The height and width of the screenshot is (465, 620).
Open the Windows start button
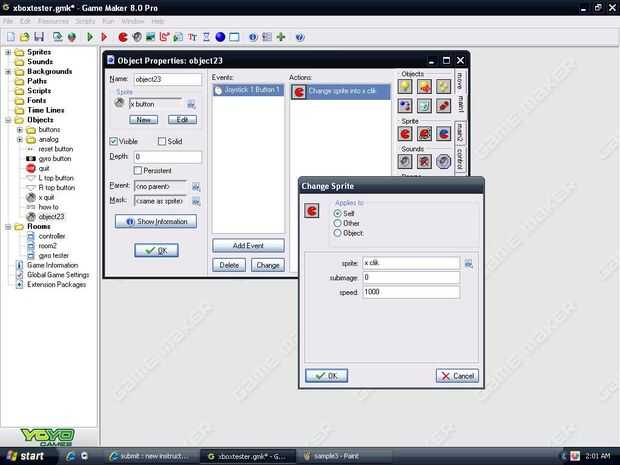25,456
